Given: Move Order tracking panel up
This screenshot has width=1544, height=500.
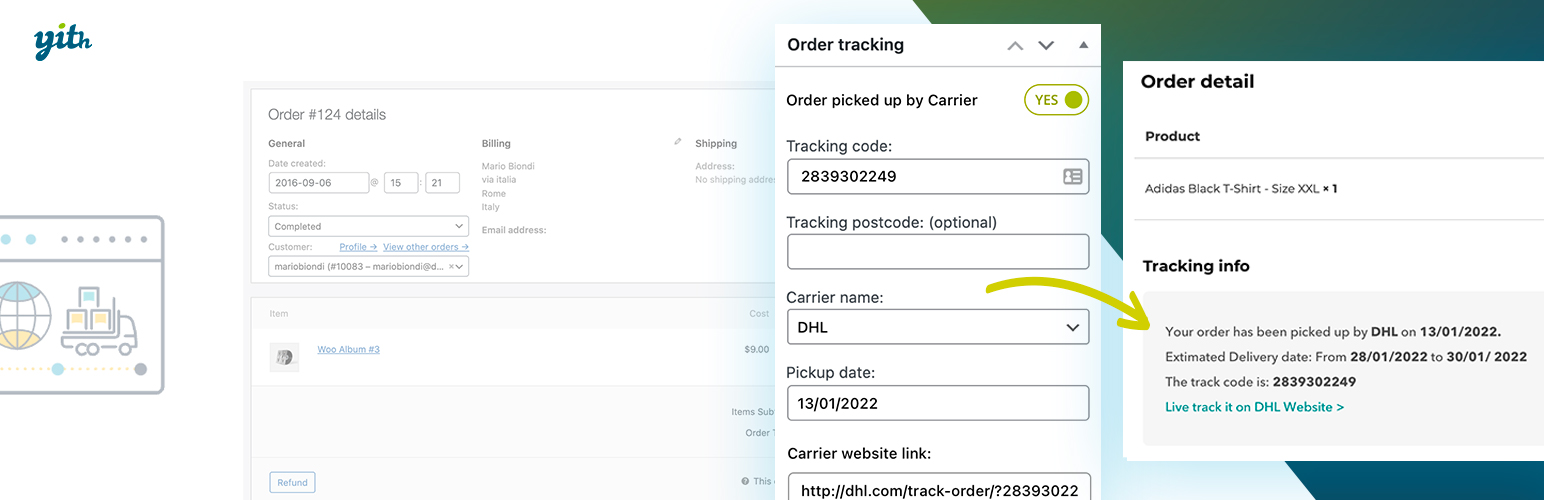Looking at the screenshot, I should pos(1015,45).
